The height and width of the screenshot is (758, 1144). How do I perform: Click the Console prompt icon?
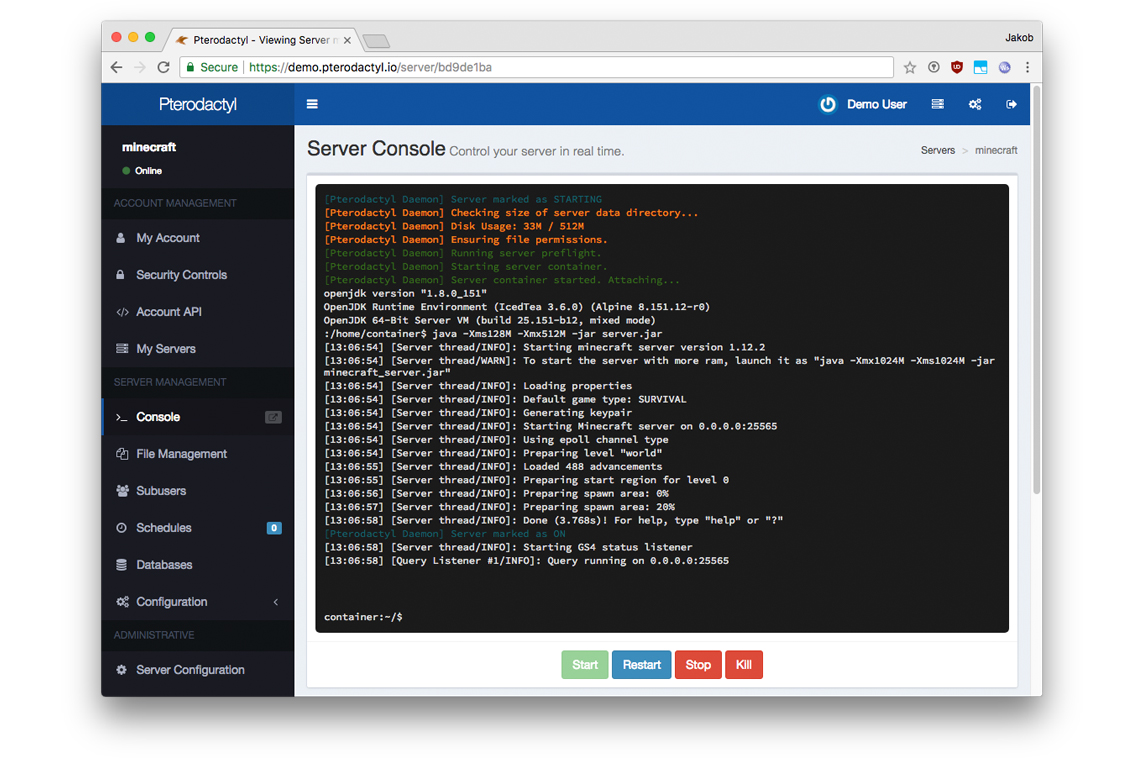[122, 417]
